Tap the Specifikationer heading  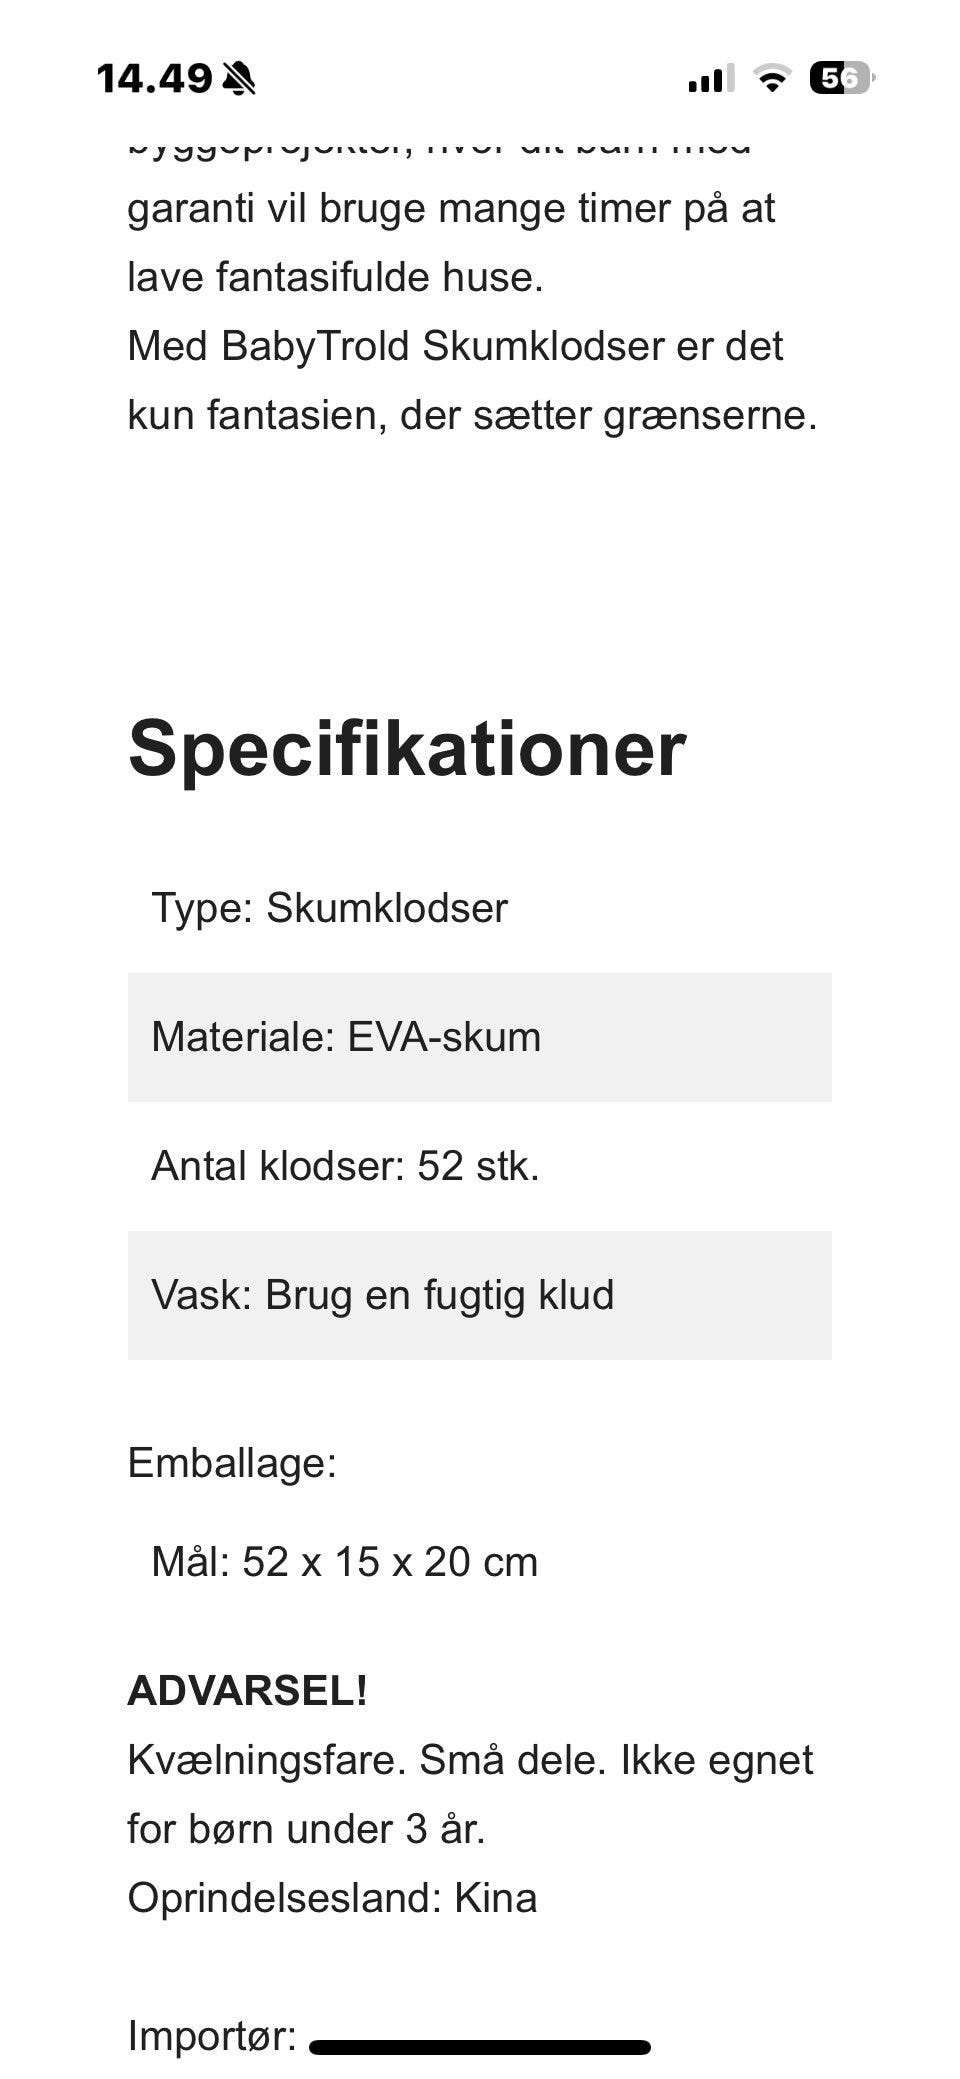point(407,748)
